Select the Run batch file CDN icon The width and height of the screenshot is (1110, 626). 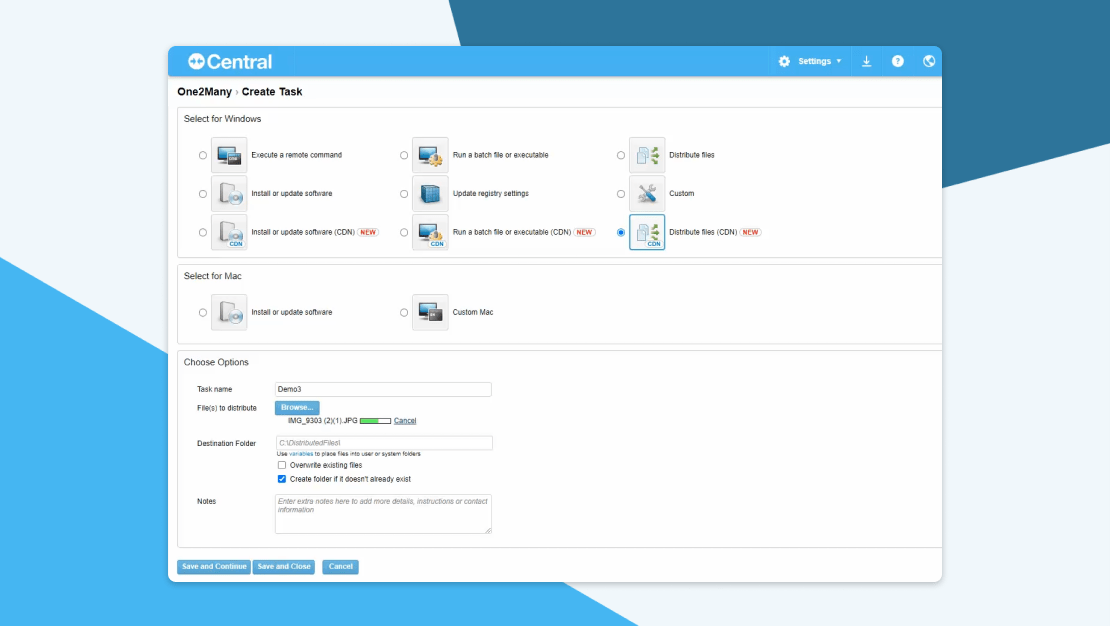pyautogui.click(x=430, y=232)
